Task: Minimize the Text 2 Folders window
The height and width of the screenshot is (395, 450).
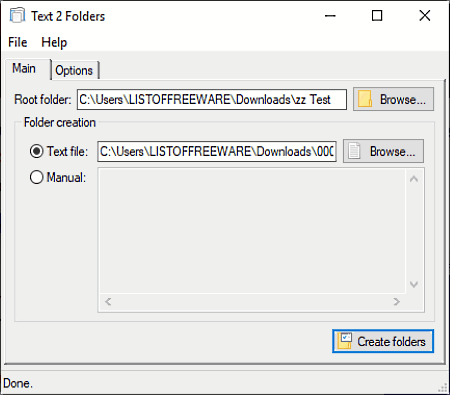Action: point(330,16)
